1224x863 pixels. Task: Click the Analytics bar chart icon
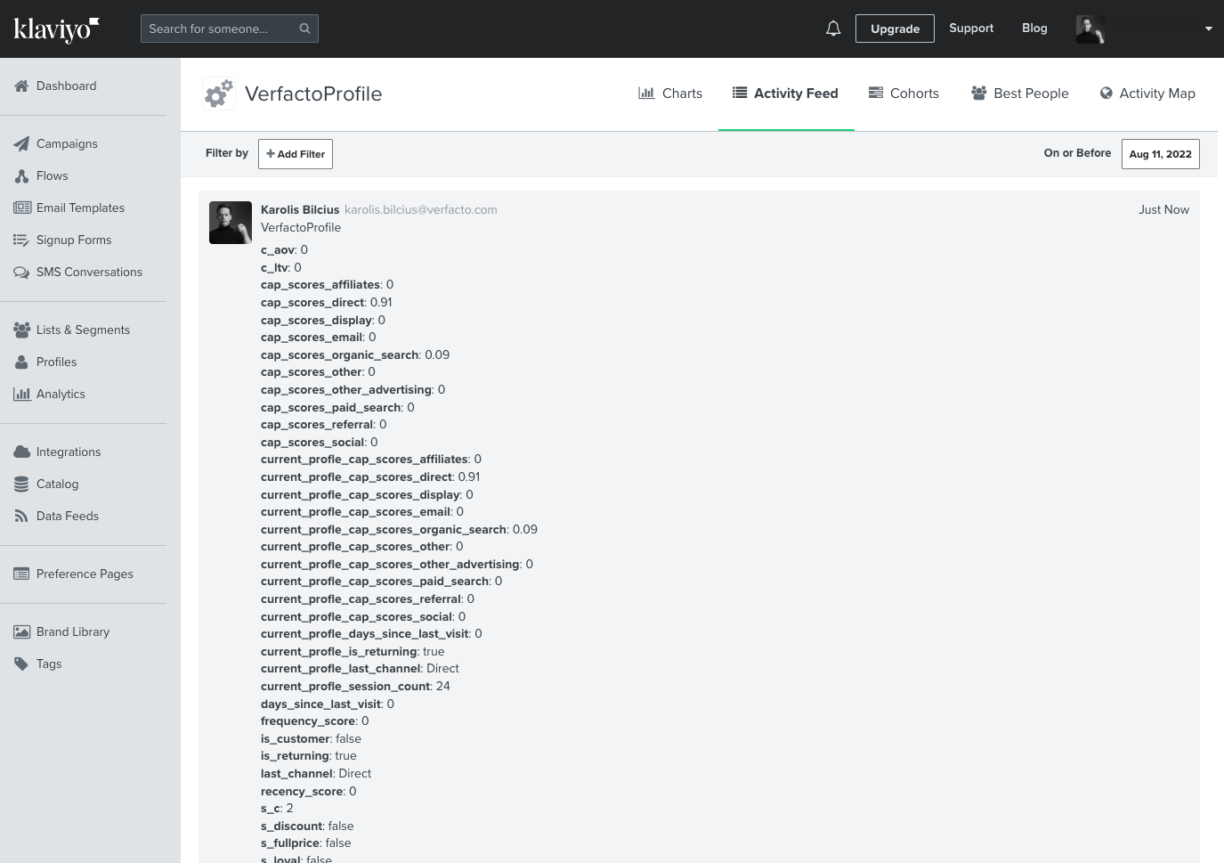pyautogui.click(x=21, y=394)
